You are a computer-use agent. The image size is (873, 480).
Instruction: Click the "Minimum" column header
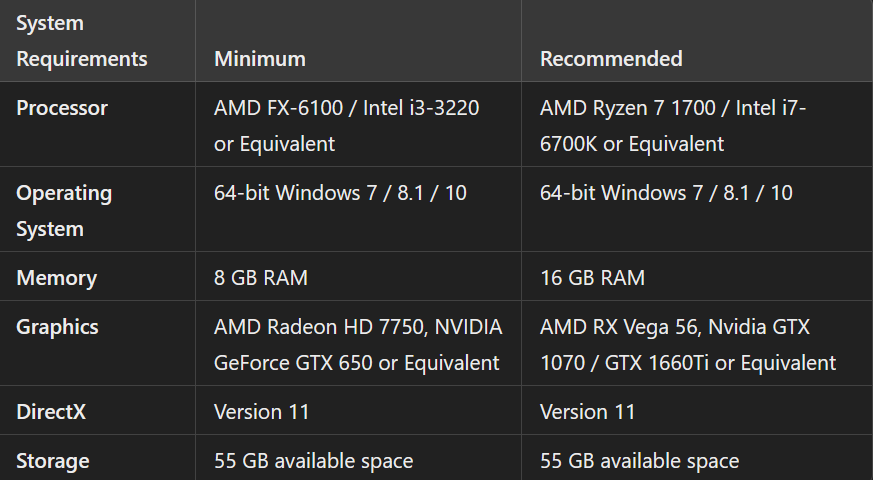tap(260, 59)
